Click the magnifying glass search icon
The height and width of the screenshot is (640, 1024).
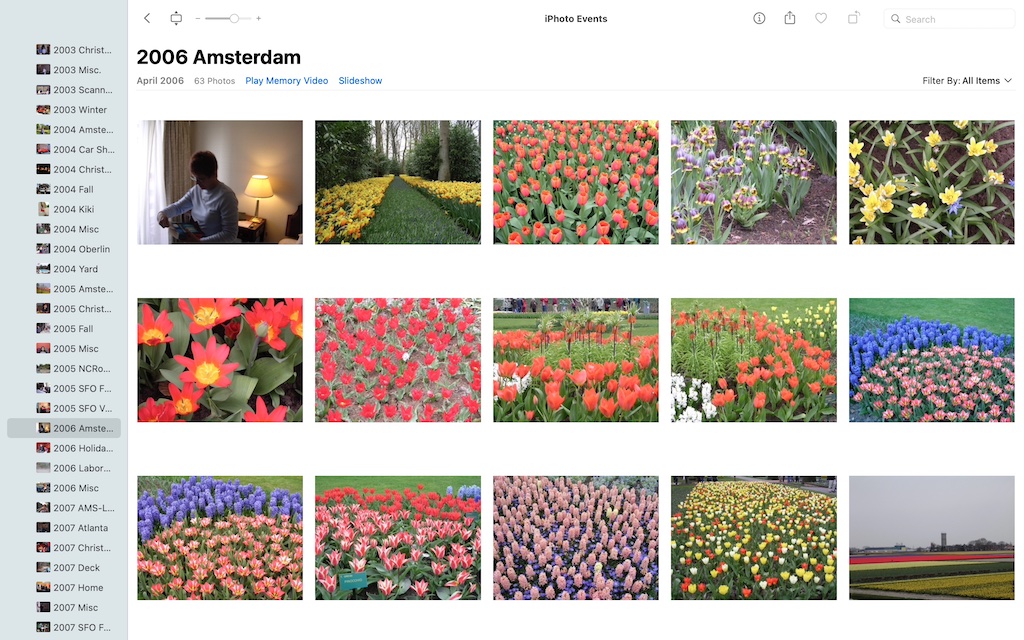click(896, 19)
